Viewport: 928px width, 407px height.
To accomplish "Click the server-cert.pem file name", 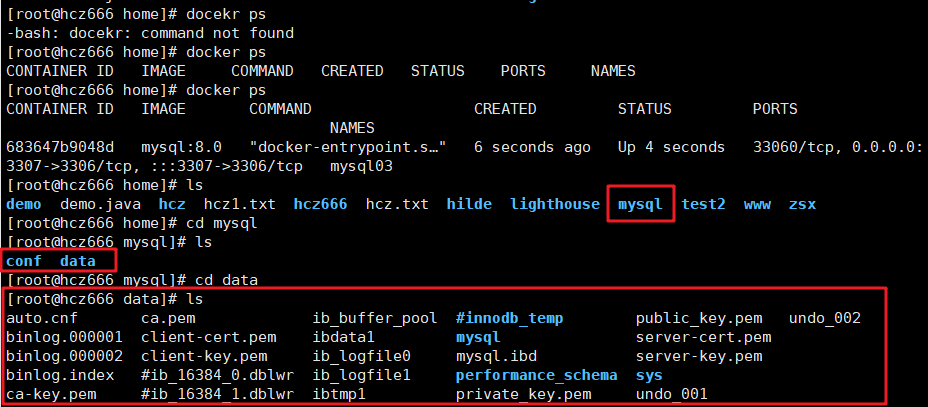I will pyautogui.click(x=703, y=338).
